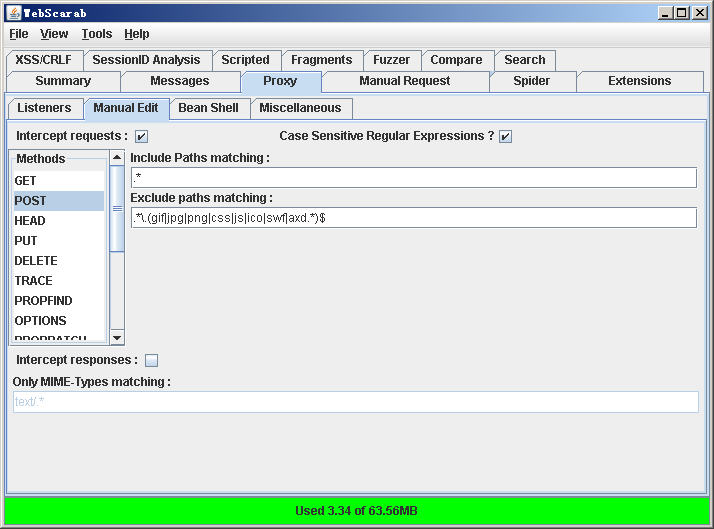Enable the Intercept responses checkbox
The height and width of the screenshot is (529, 714).
151,361
